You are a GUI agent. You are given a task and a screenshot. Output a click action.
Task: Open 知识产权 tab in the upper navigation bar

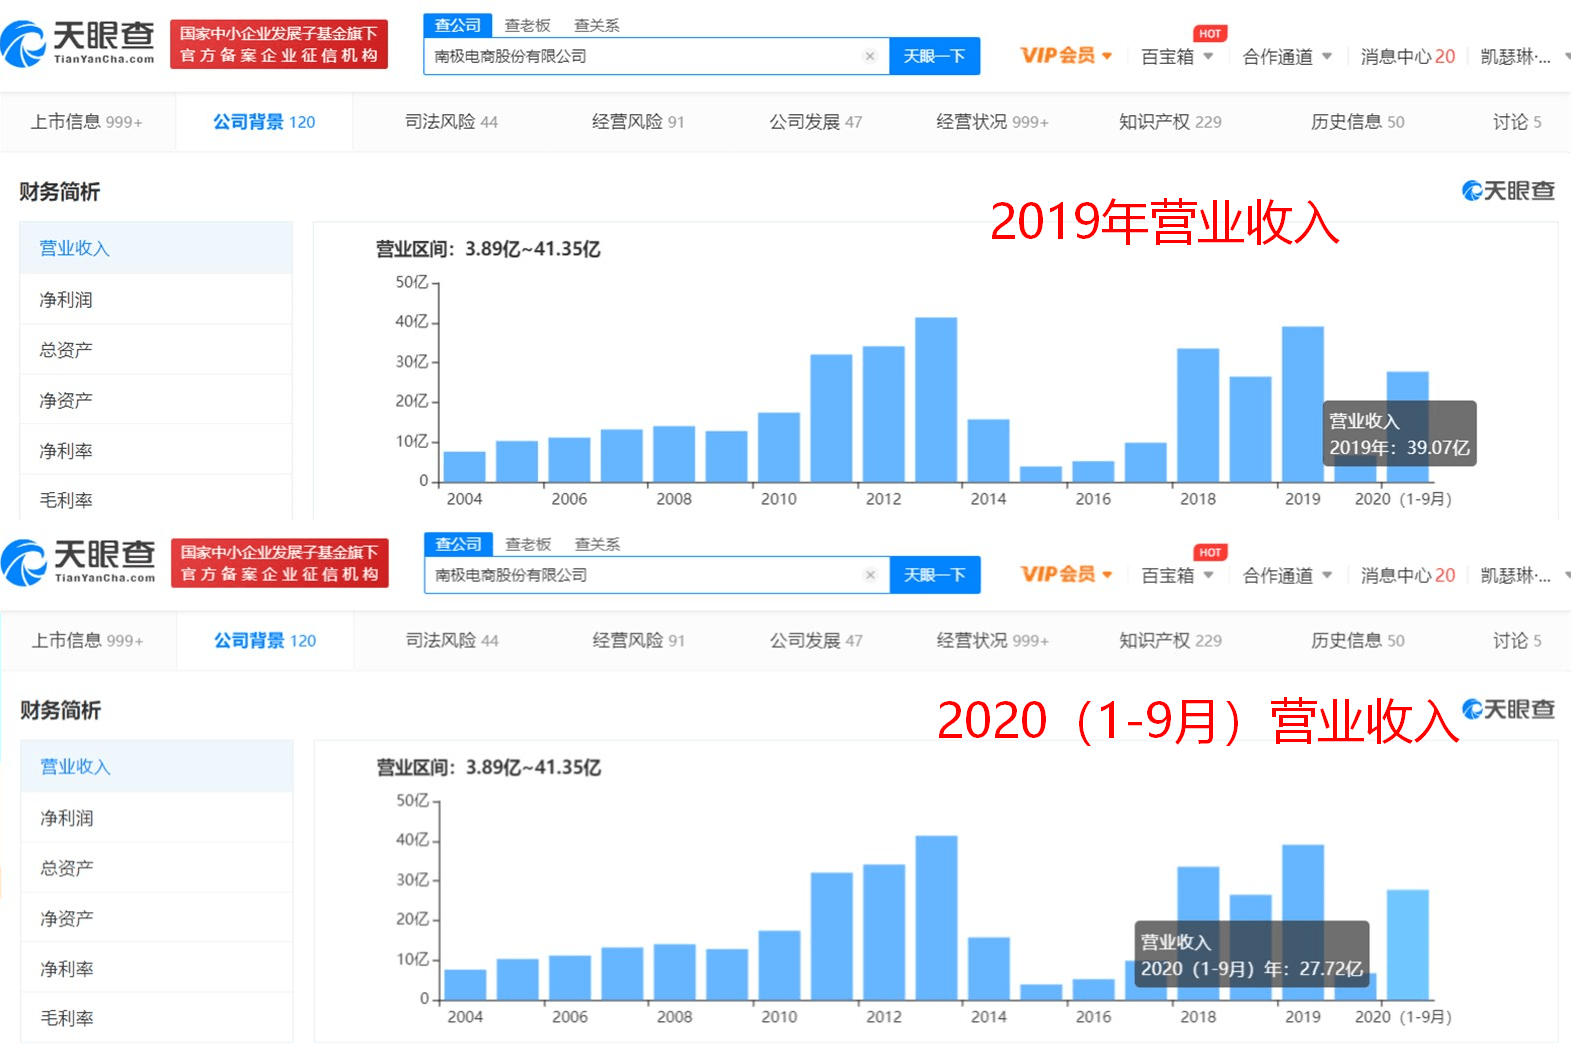1170,122
